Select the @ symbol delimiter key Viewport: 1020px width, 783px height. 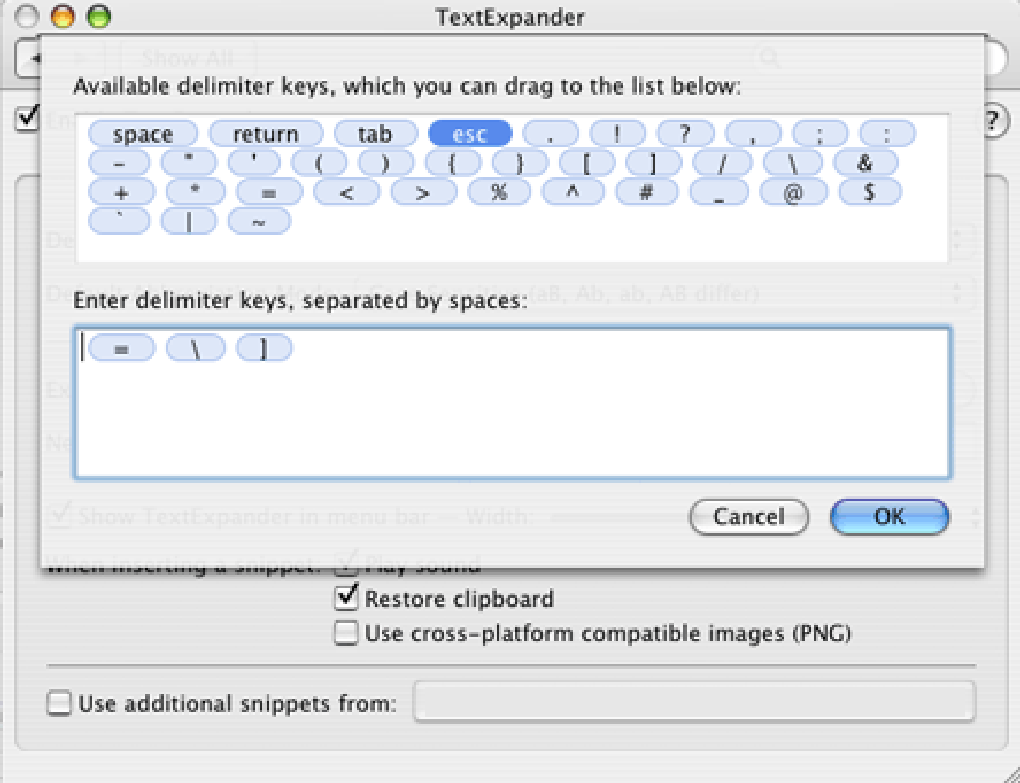793,192
